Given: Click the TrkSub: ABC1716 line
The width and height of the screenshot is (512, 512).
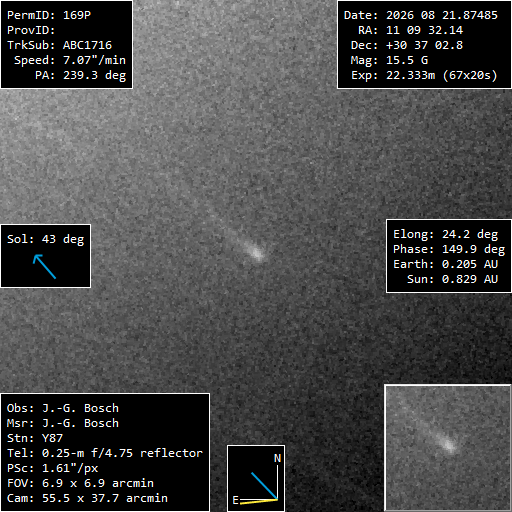Looking at the screenshot, I should pyautogui.click(x=60, y=45).
